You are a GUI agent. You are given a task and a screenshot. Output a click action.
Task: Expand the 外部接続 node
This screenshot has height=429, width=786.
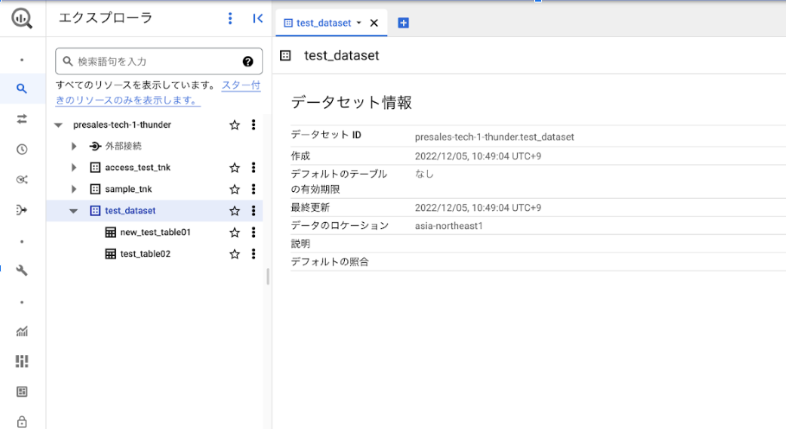pyautogui.click(x=74, y=146)
